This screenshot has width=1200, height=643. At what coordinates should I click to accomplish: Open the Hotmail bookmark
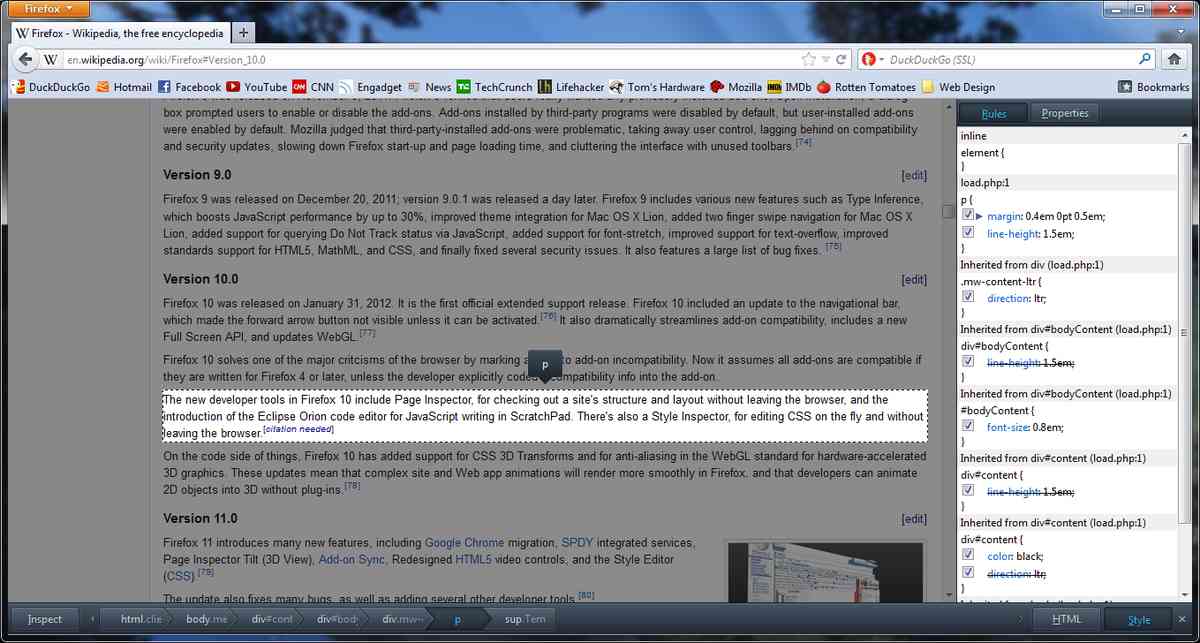[x=124, y=87]
